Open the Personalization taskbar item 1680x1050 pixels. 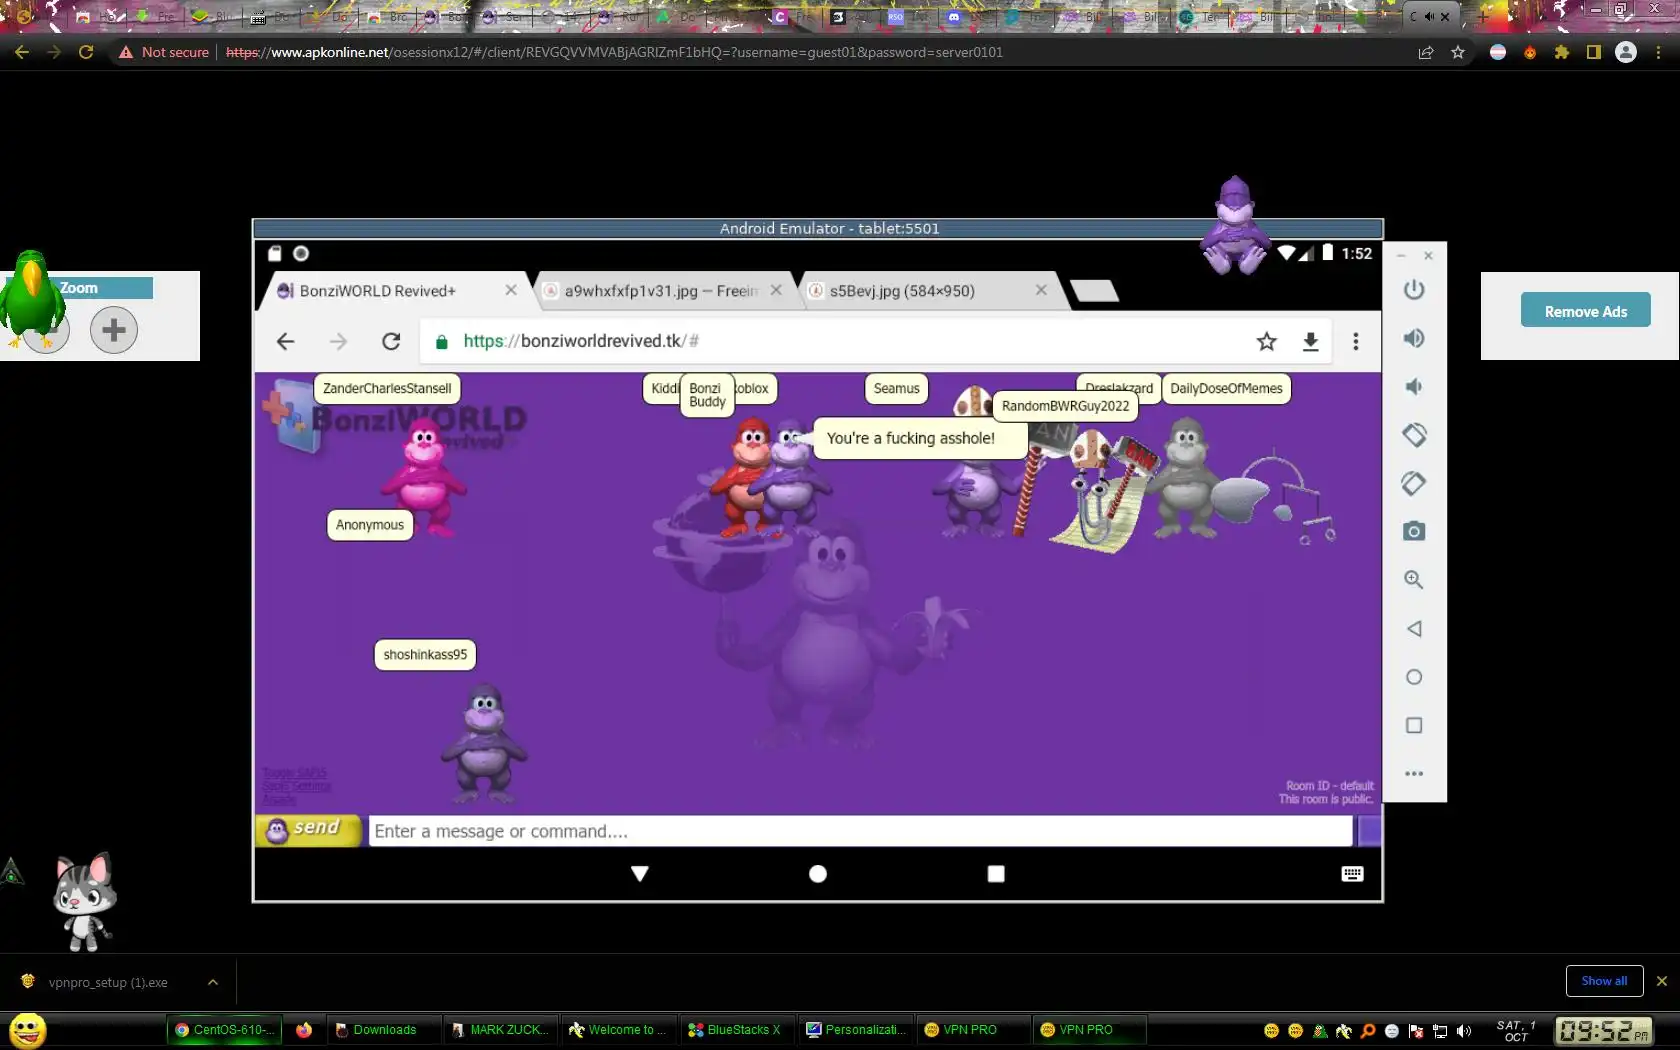pos(856,1030)
